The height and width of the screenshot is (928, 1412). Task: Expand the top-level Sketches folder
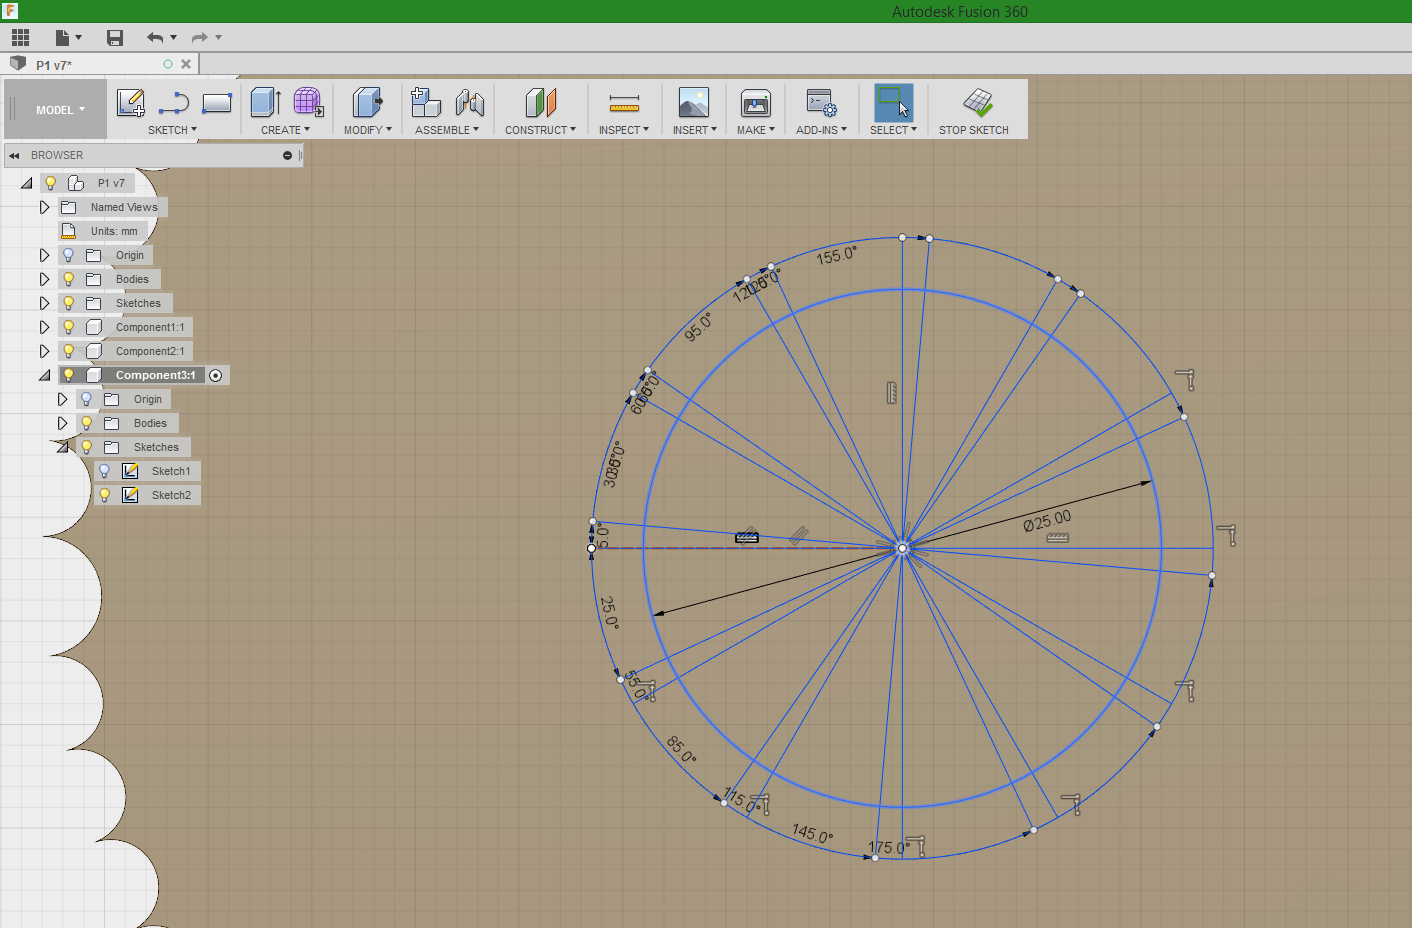point(44,303)
